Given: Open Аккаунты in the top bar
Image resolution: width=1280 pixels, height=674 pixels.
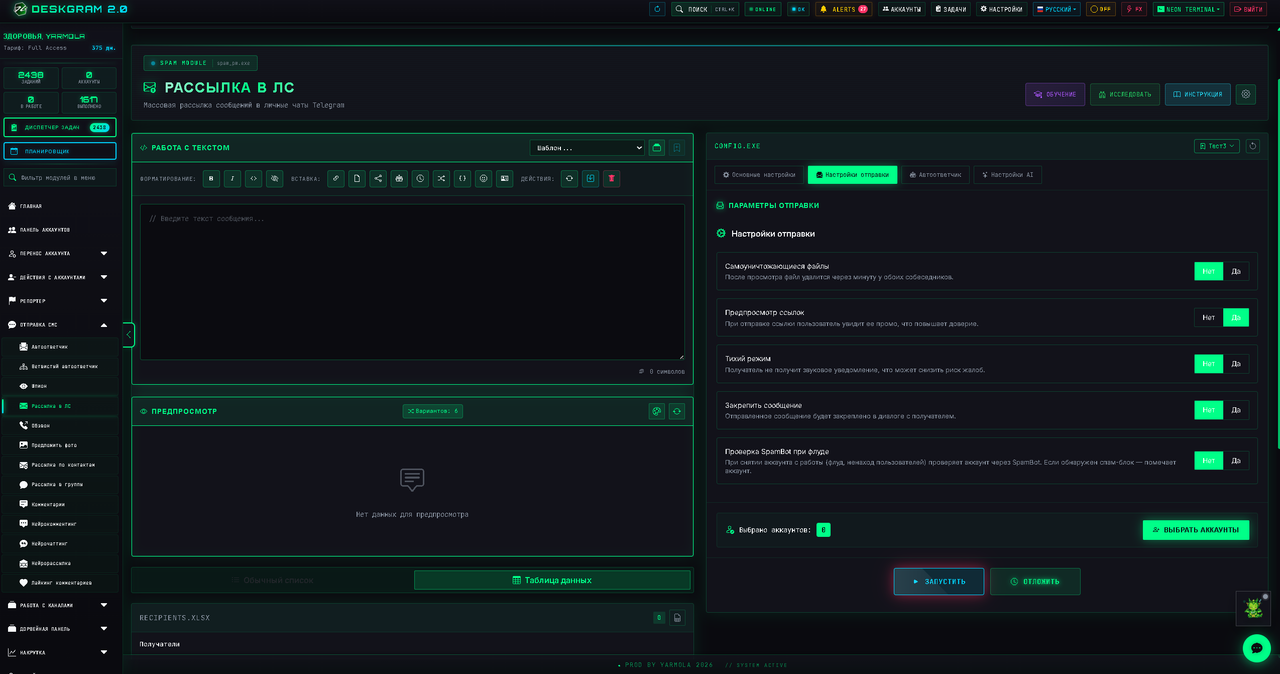Looking at the screenshot, I should pyautogui.click(x=902, y=9).
